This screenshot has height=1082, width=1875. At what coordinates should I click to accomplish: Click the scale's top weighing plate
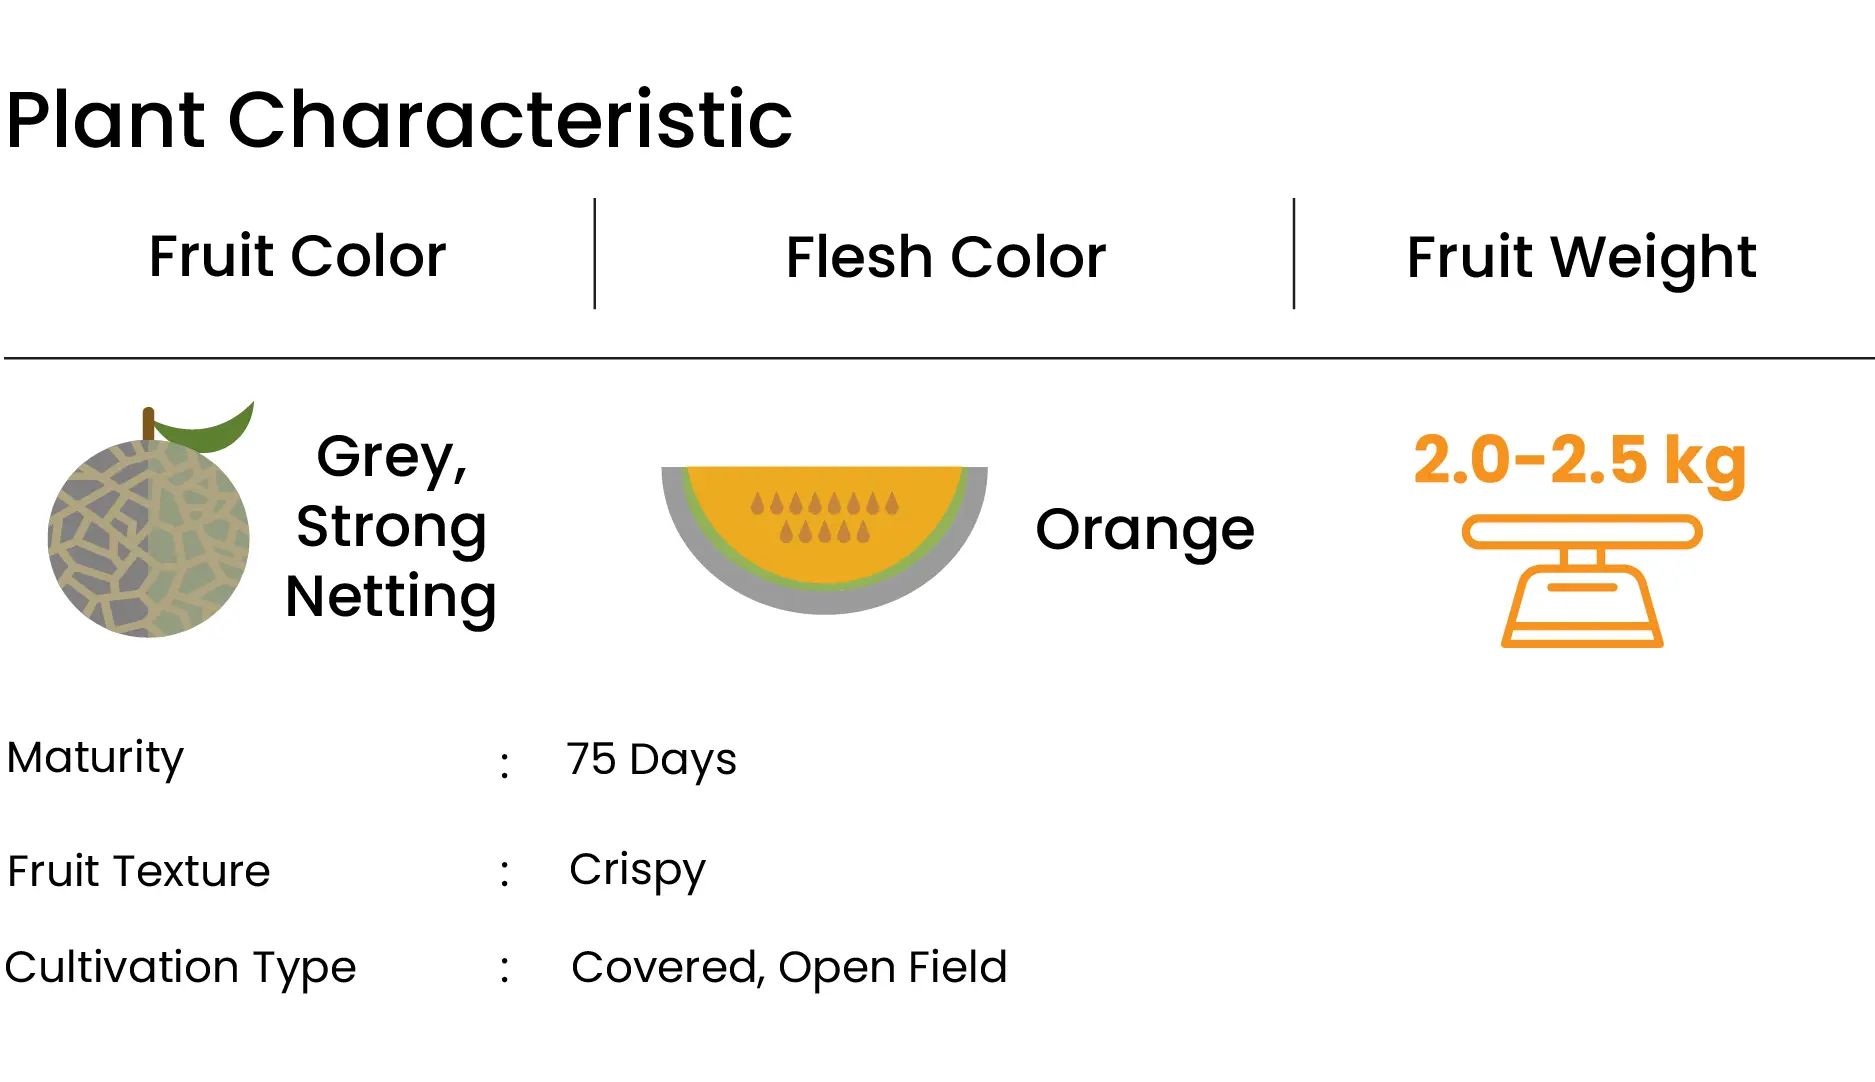click(x=1582, y=532)
